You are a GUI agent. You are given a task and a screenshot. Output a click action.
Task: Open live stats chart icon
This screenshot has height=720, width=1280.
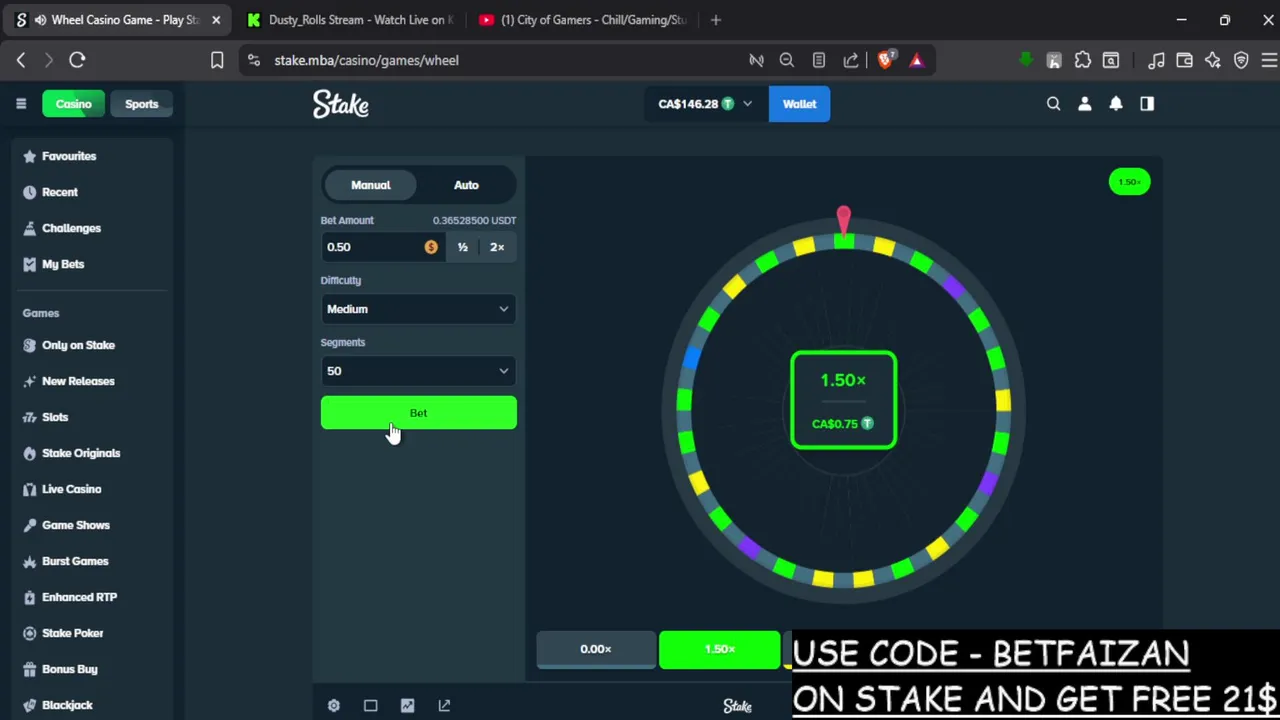pyautogui.click(x=407, y=706)
